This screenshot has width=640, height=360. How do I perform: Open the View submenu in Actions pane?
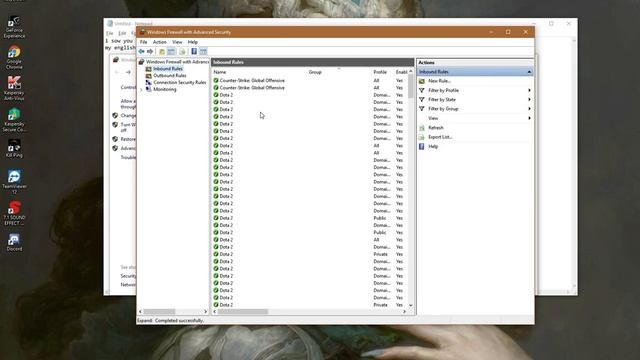[x=475, y=118]
